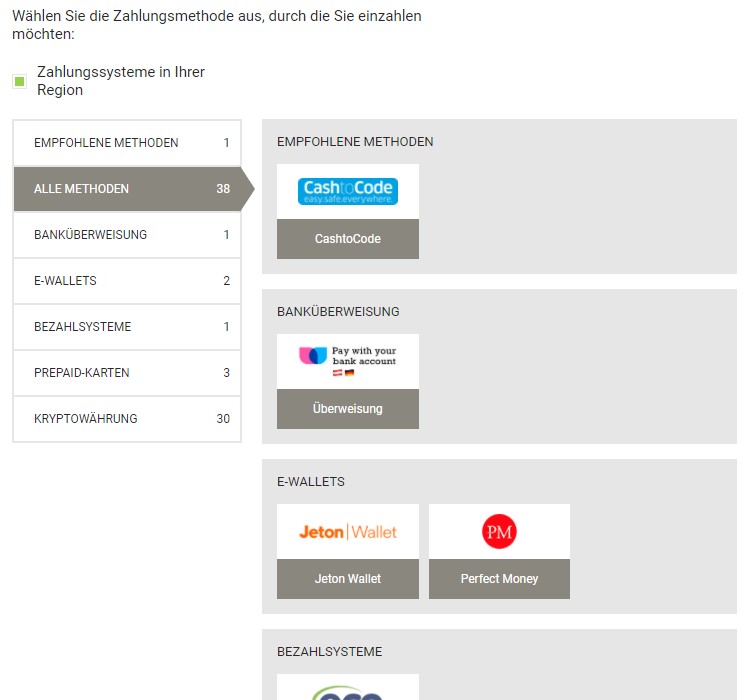Viewport: 750px width, 700px height.
Task: Choose the CashtoCode payment button
Action: 348,239
